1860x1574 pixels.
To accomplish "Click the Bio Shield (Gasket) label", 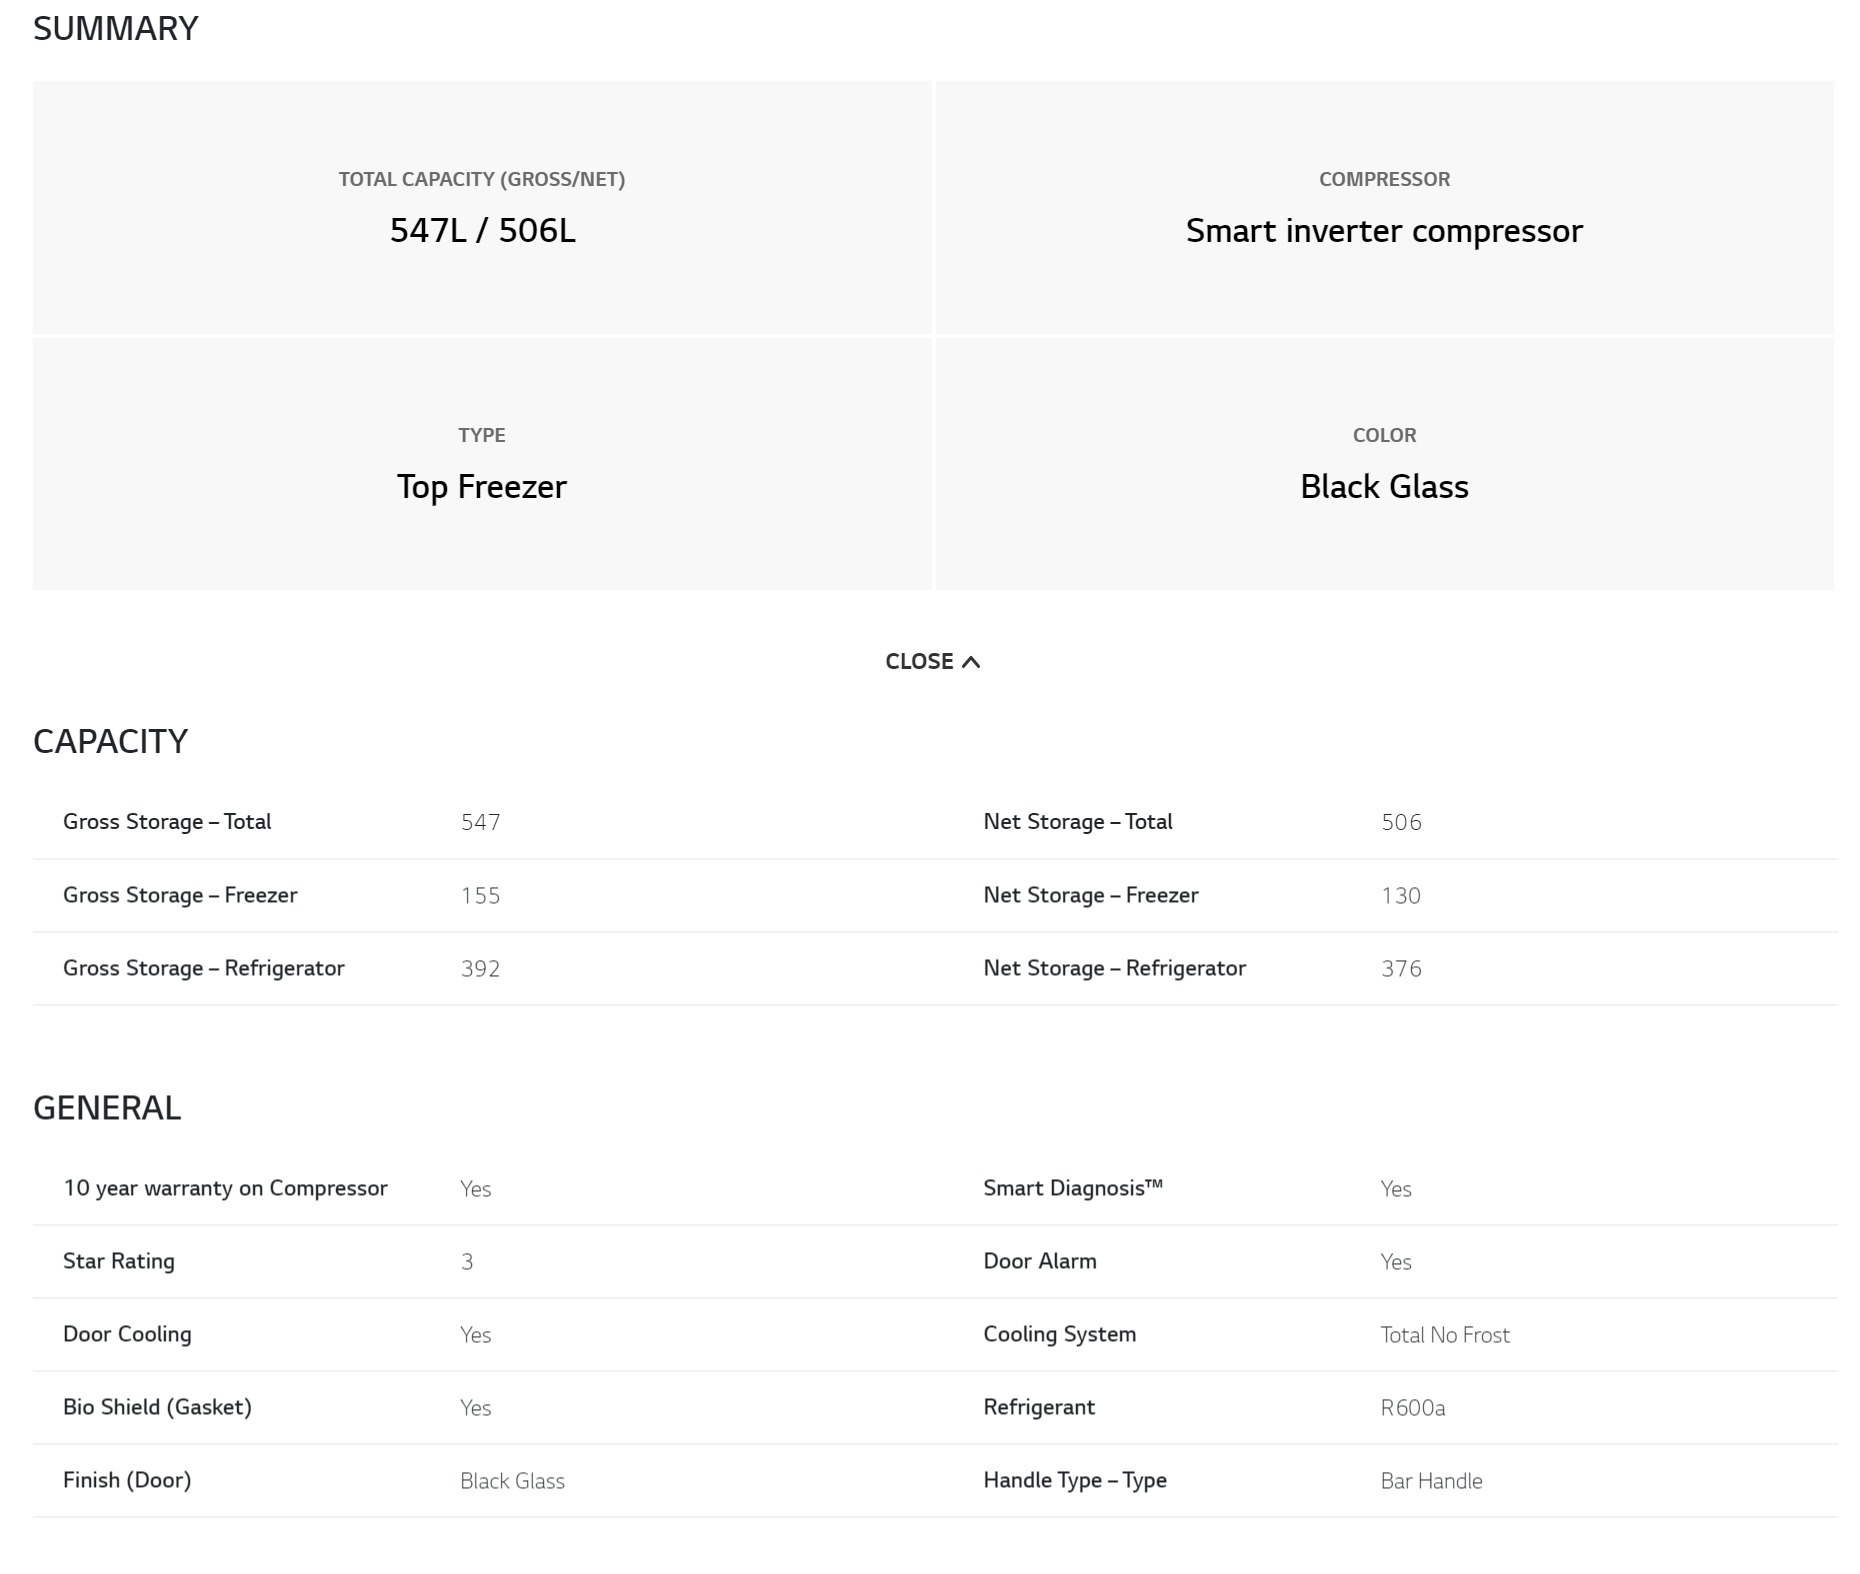I will pos(157,1407).
